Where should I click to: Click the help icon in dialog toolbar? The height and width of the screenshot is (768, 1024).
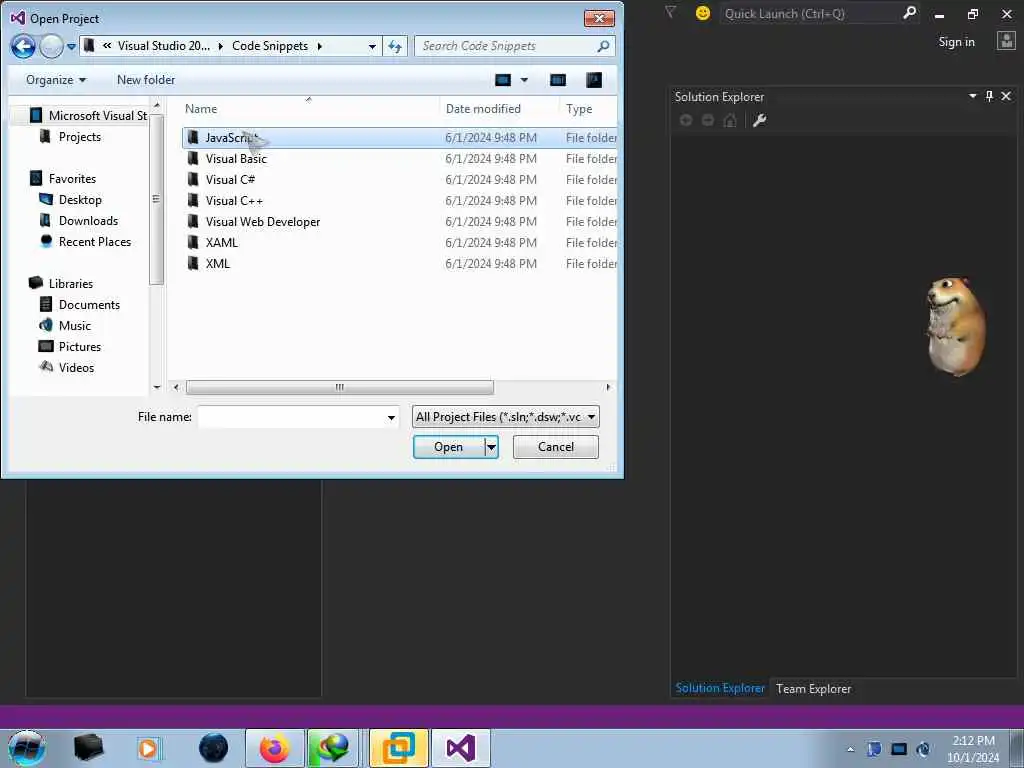point(594,80)
